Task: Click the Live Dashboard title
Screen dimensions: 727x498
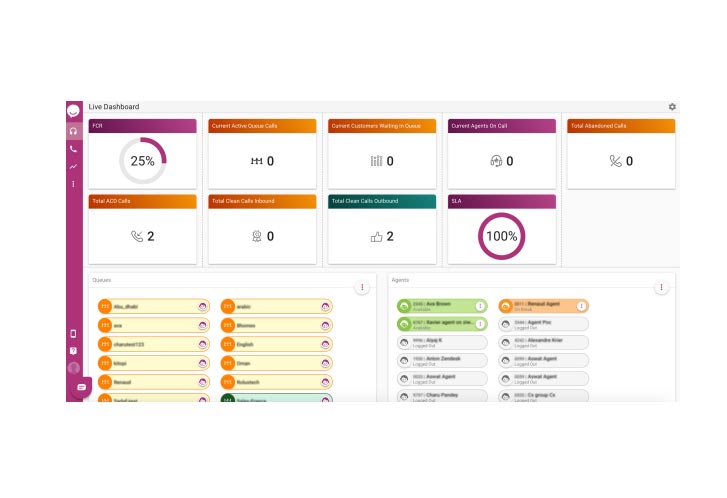Action: [114, 107]
